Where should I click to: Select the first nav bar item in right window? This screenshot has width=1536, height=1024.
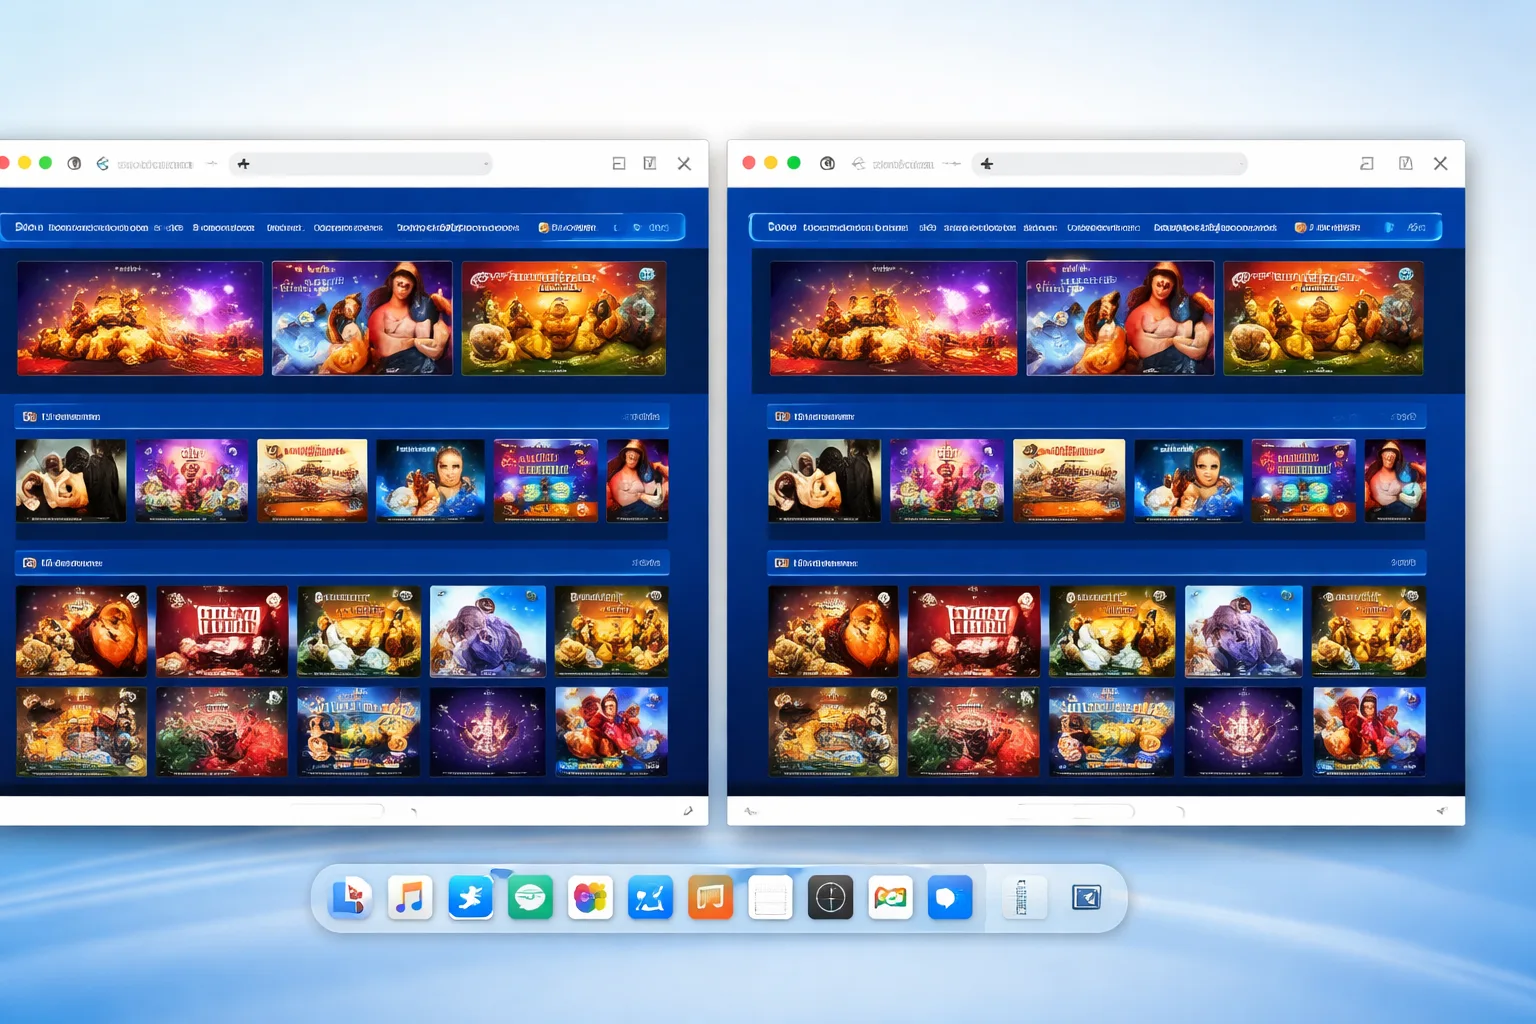(782, 228)
